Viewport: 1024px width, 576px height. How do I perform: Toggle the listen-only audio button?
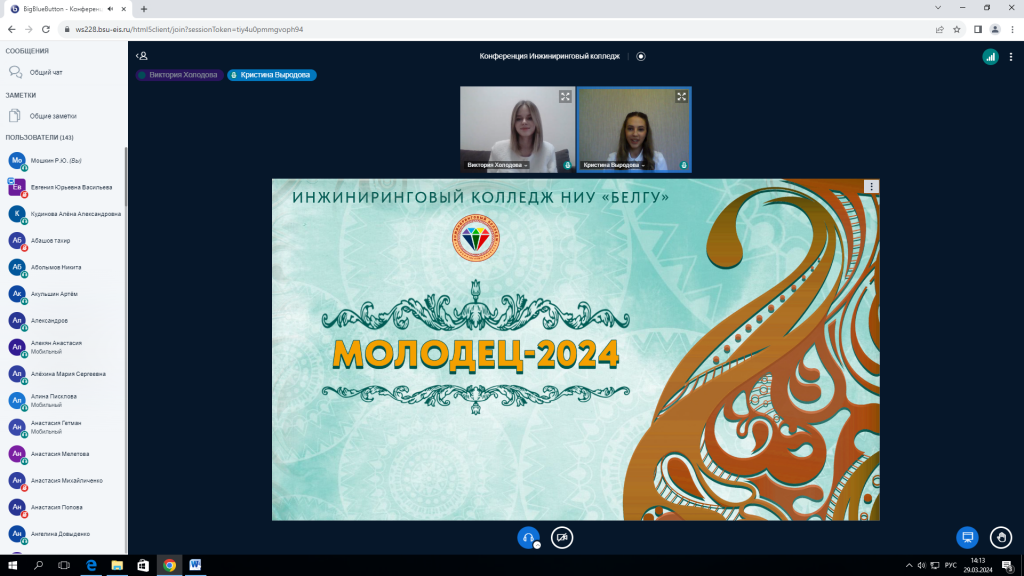point(528,537)
